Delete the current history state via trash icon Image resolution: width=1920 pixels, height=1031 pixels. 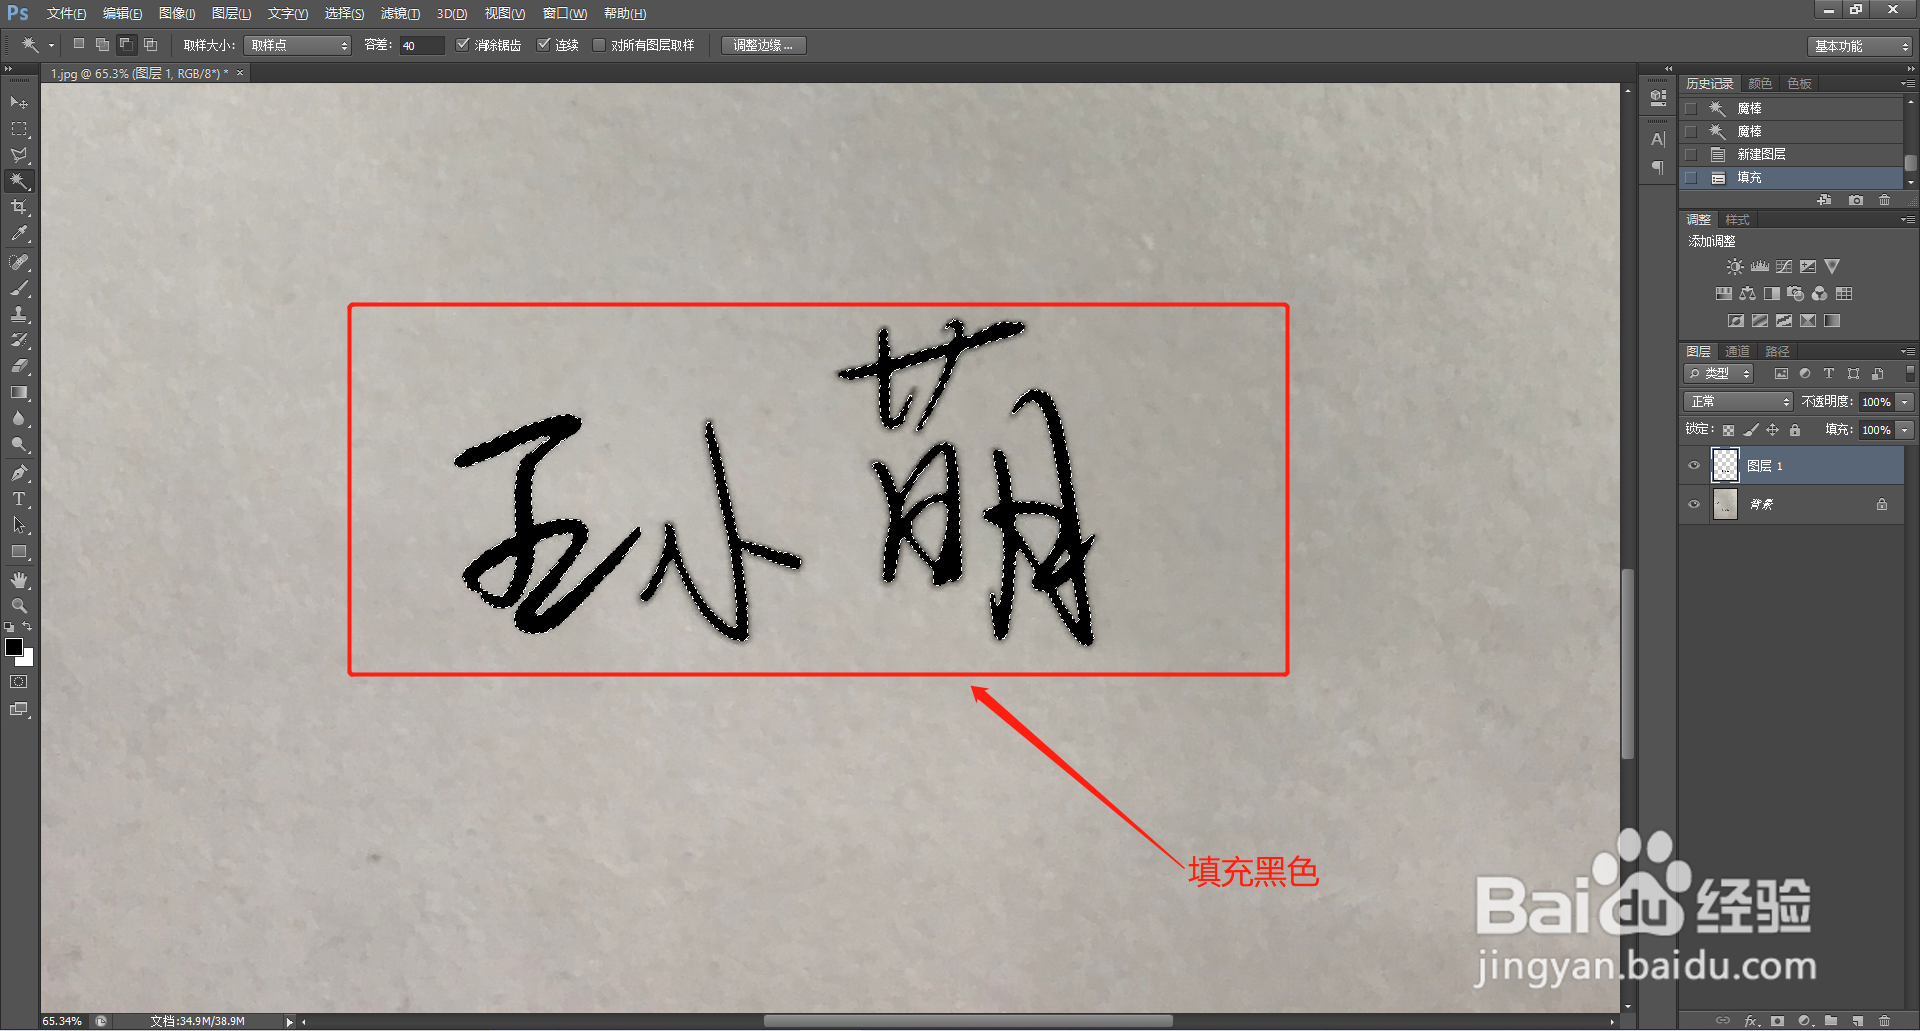(1884, 199)
